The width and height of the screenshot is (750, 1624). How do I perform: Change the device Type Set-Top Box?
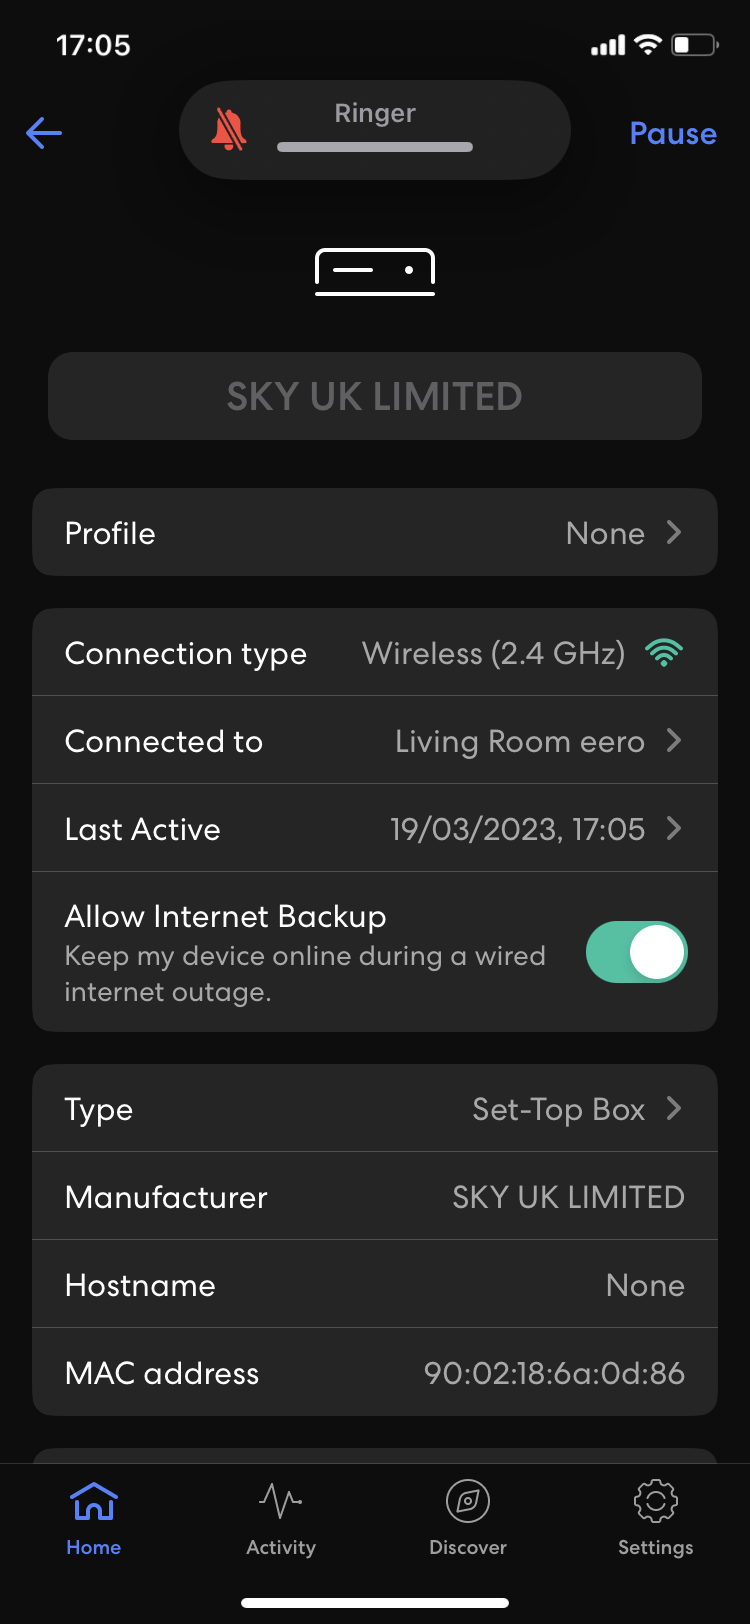(x=558, y=1109)
